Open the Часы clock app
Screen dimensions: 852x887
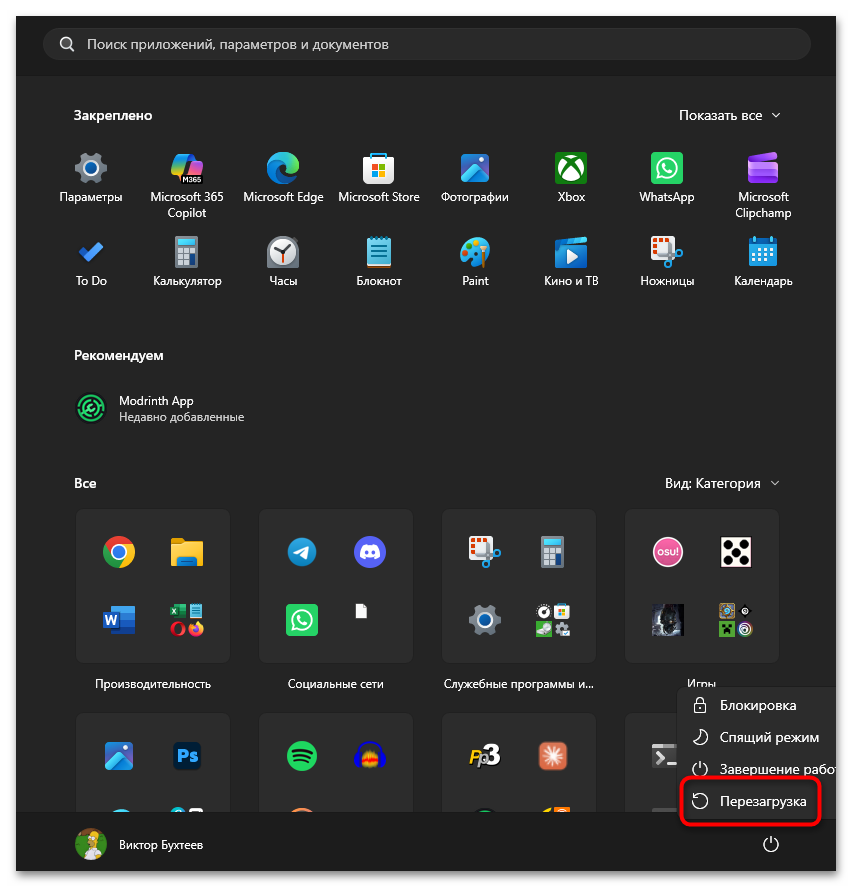[283, 261]
